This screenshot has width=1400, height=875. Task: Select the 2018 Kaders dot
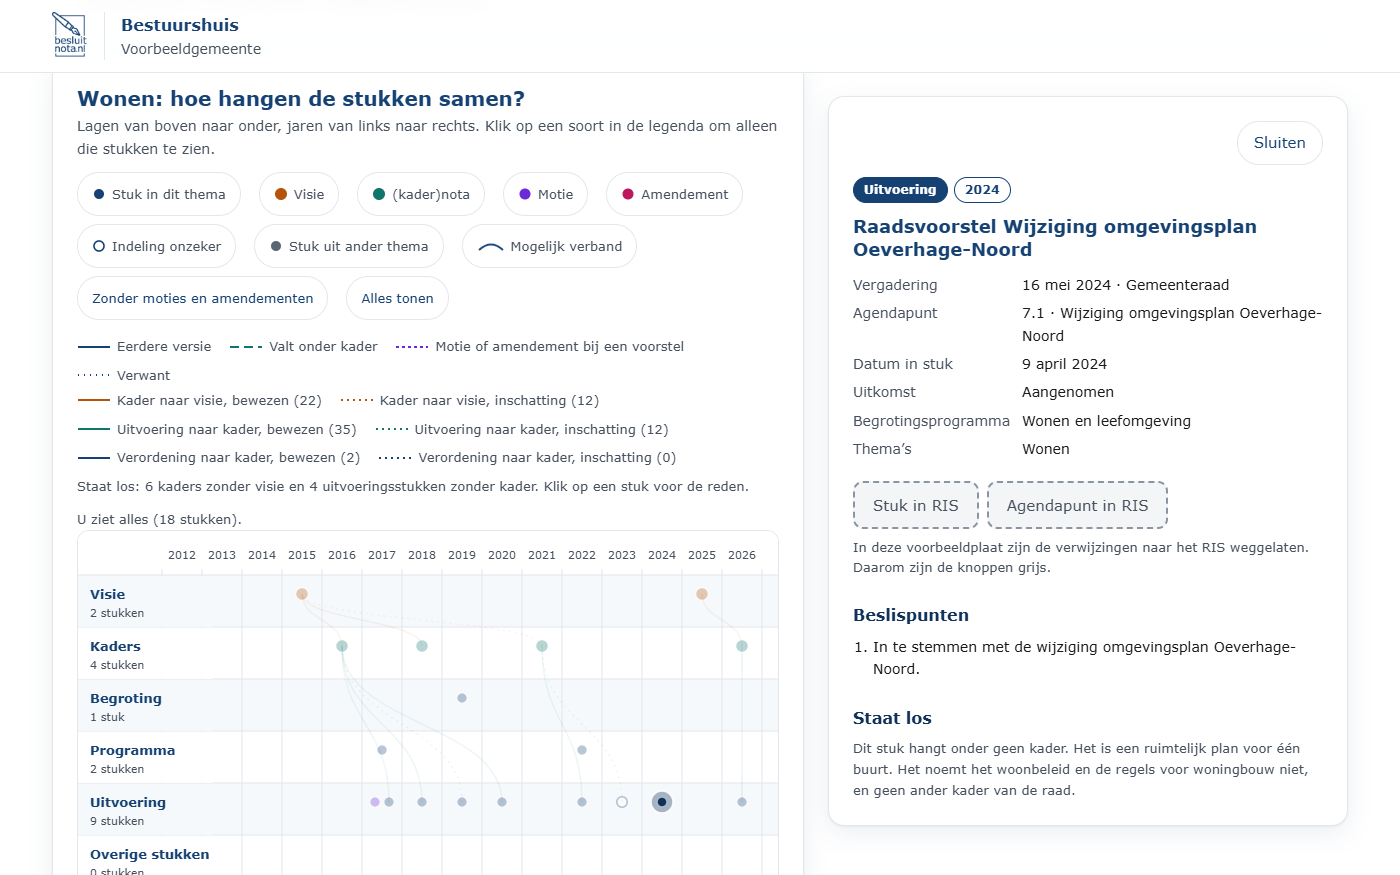(x=422, y=646)
